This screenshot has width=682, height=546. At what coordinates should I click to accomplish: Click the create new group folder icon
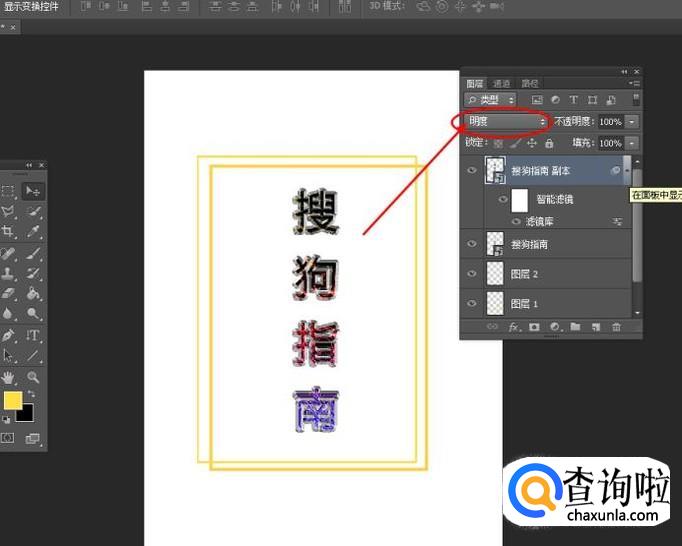click(575, 327)
